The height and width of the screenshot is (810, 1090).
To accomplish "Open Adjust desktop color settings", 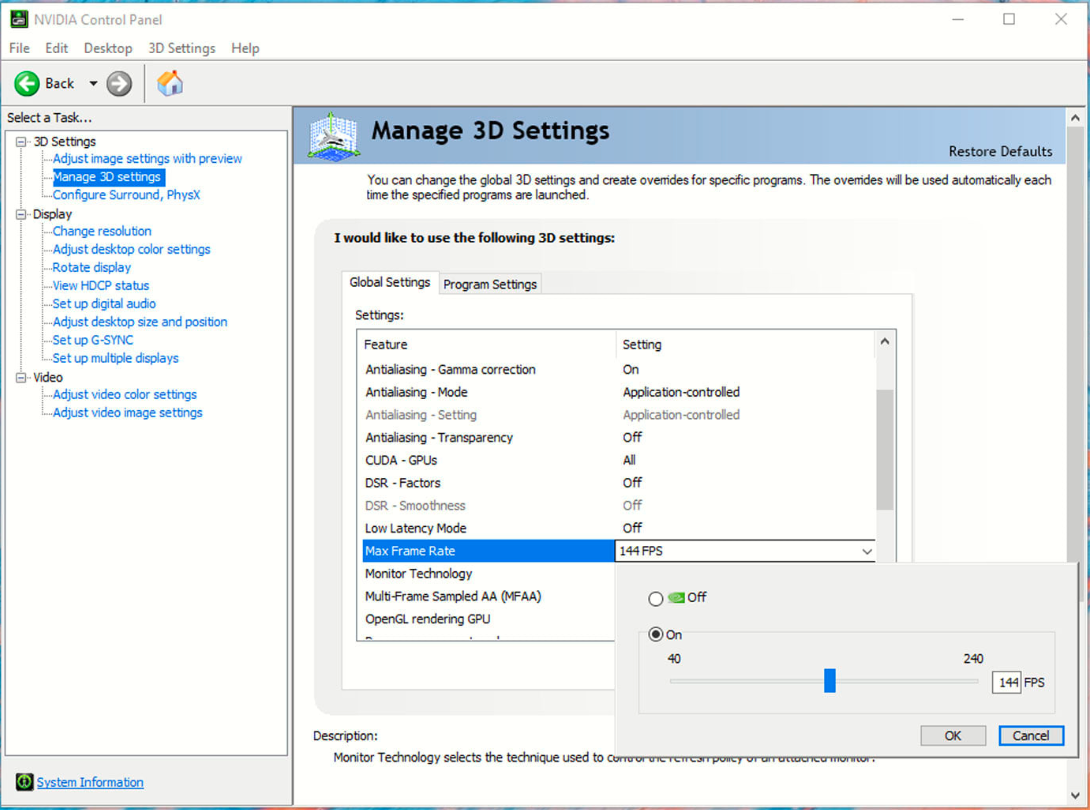I will coord(131,249).
